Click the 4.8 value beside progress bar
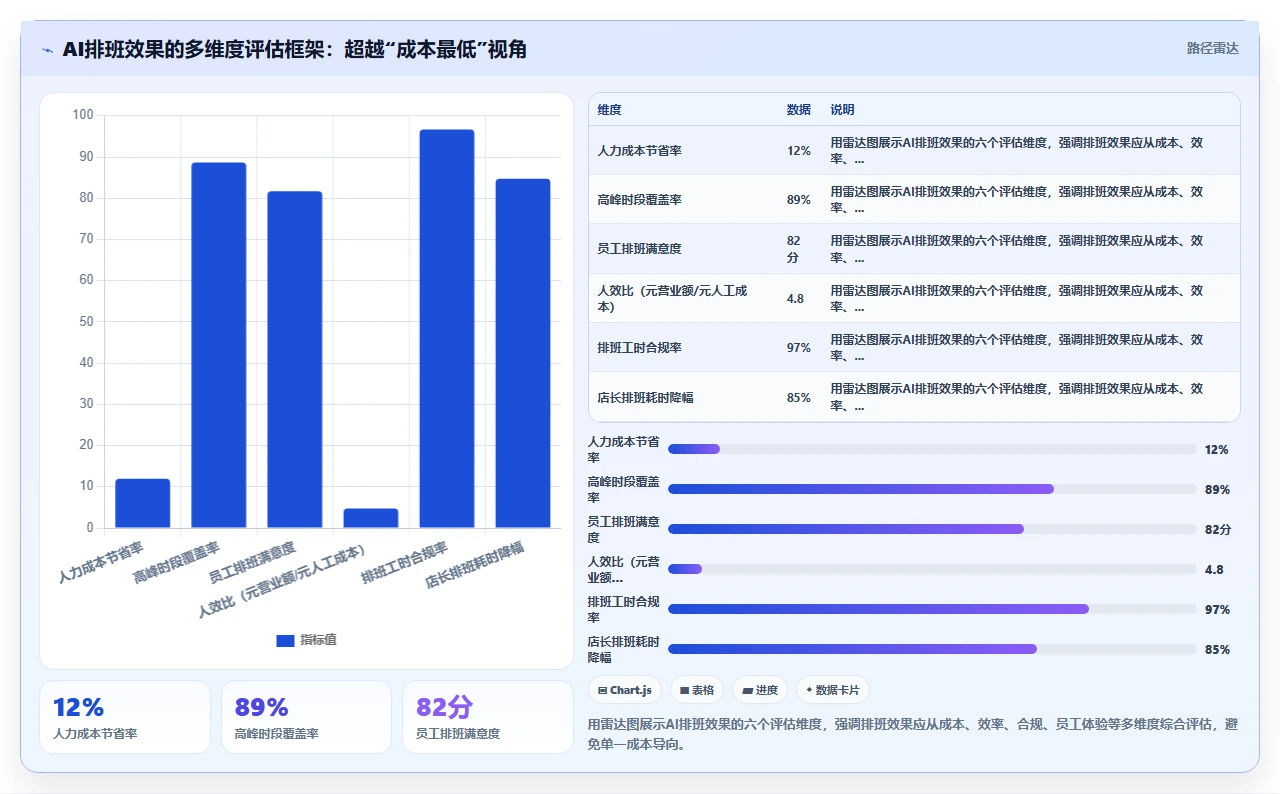This screenshot has width=1280, height=794. click(x=1214, y=570)
